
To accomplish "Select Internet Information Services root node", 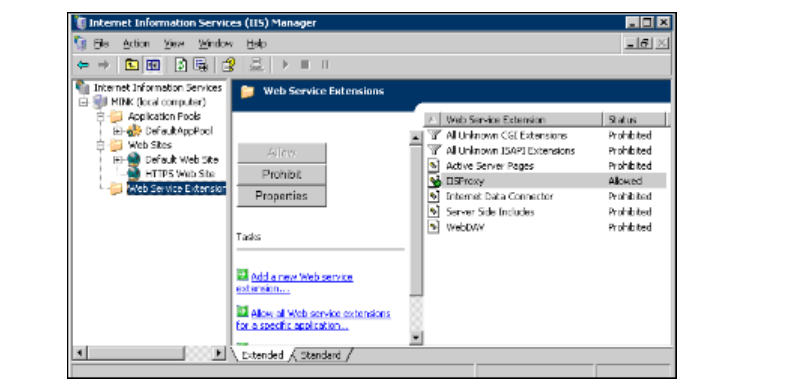I will click(x=157, y=88).
